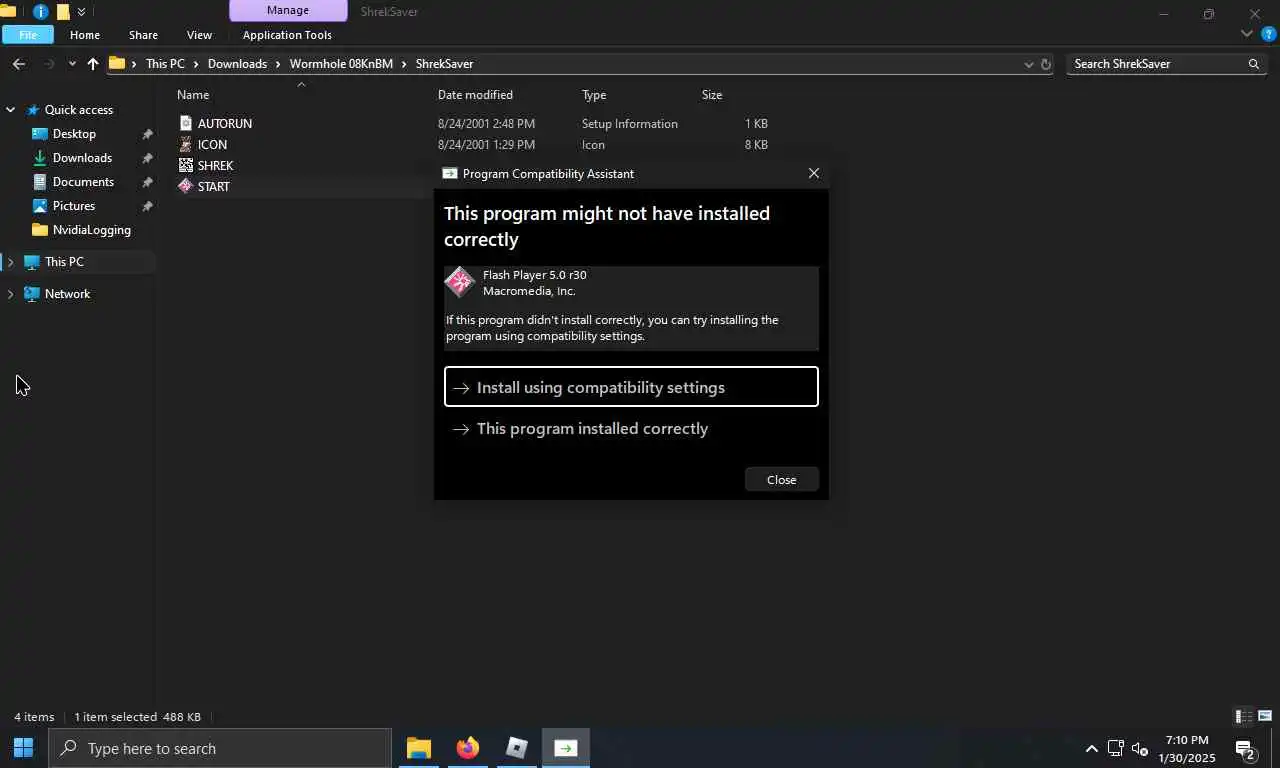Screen dimensions: 1280x768
Task: Dismiss the Compatibility Assistant with X
Action: pyautogui.click(x=814, y=173)
